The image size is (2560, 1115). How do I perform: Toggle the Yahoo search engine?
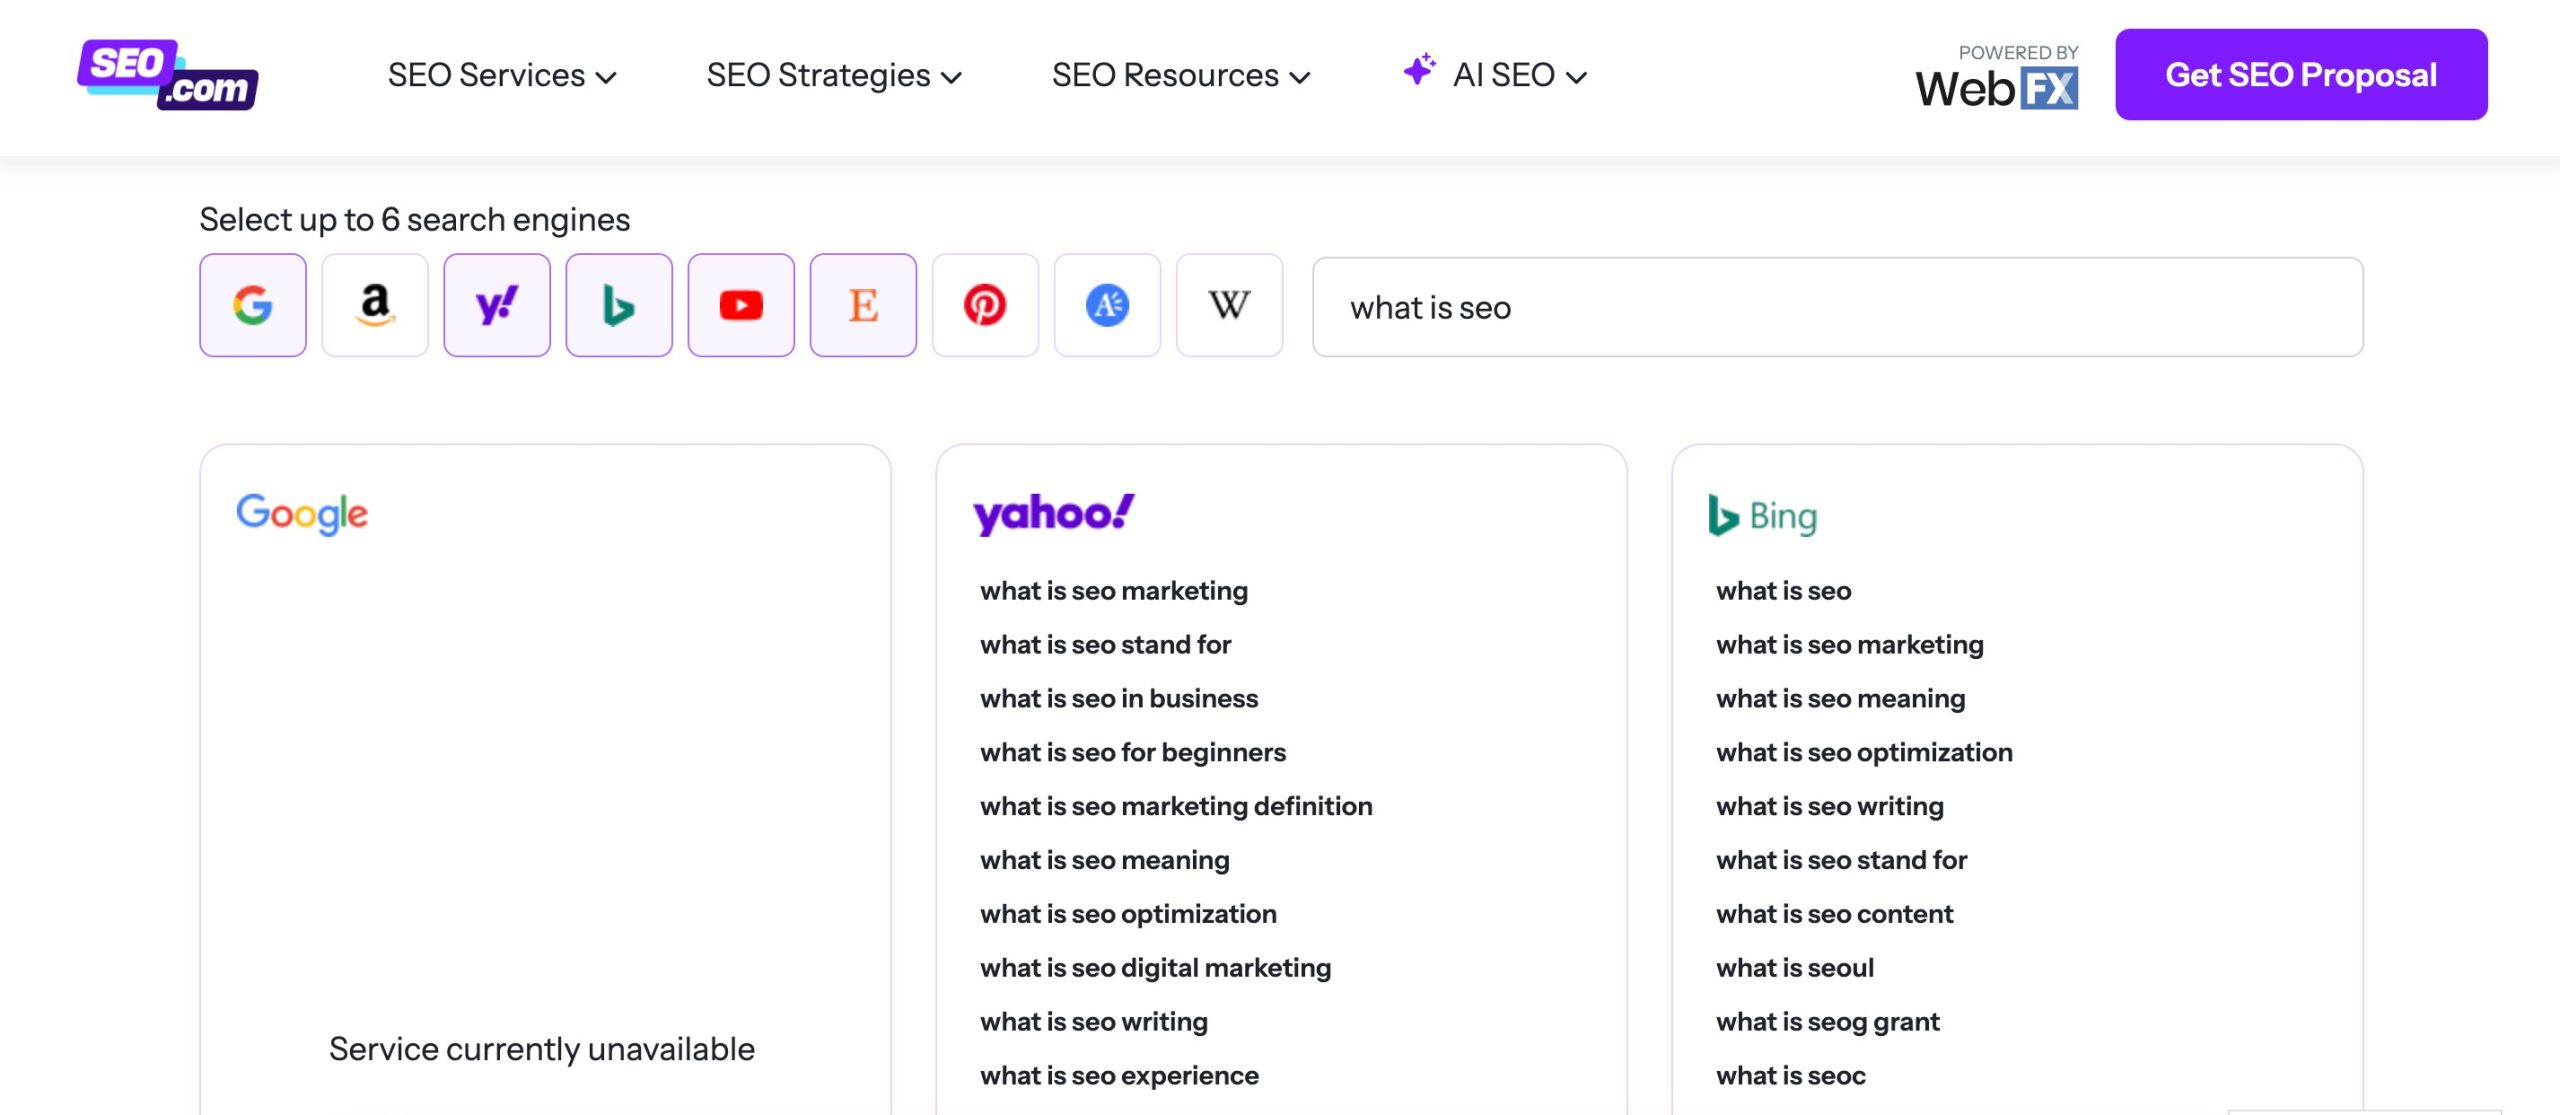[497, 305]
